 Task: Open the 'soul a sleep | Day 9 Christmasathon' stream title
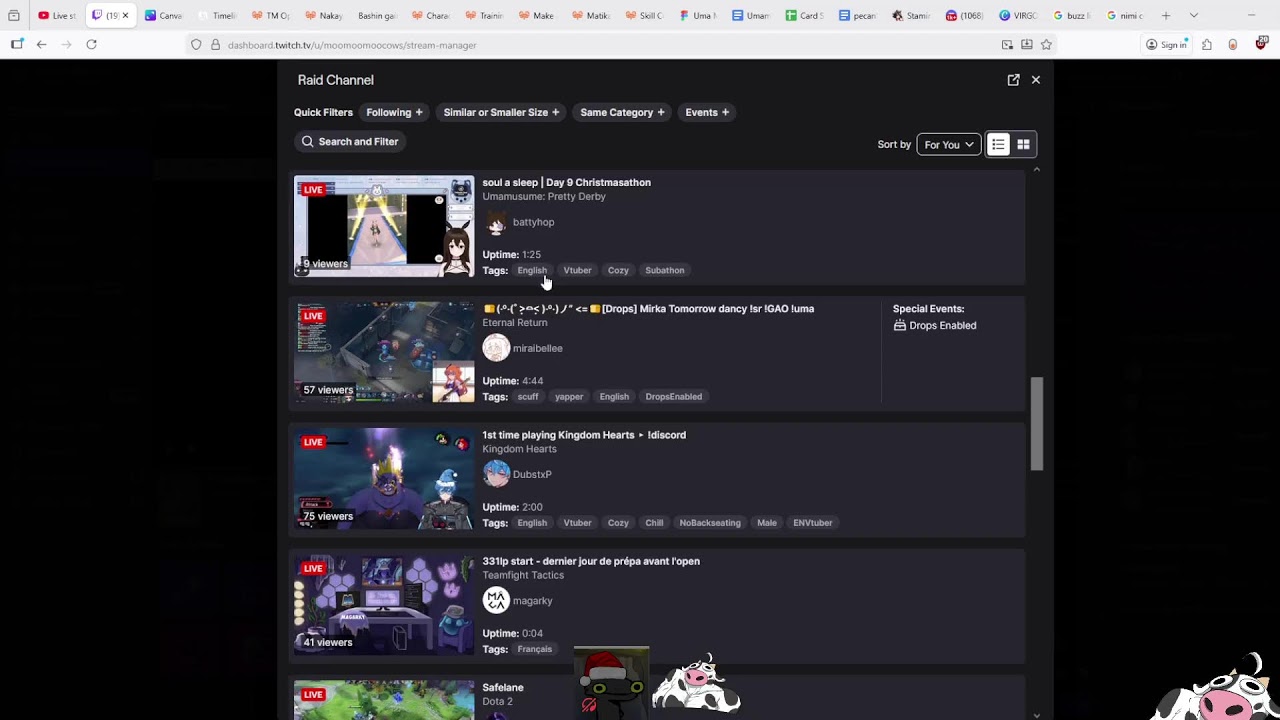click(x=566, y=183)
